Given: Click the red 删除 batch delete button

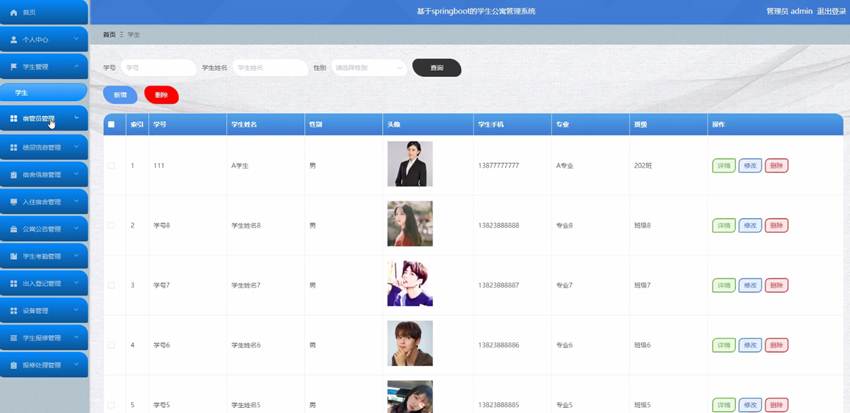Looking at the screenshot, I should coord(162,95).
